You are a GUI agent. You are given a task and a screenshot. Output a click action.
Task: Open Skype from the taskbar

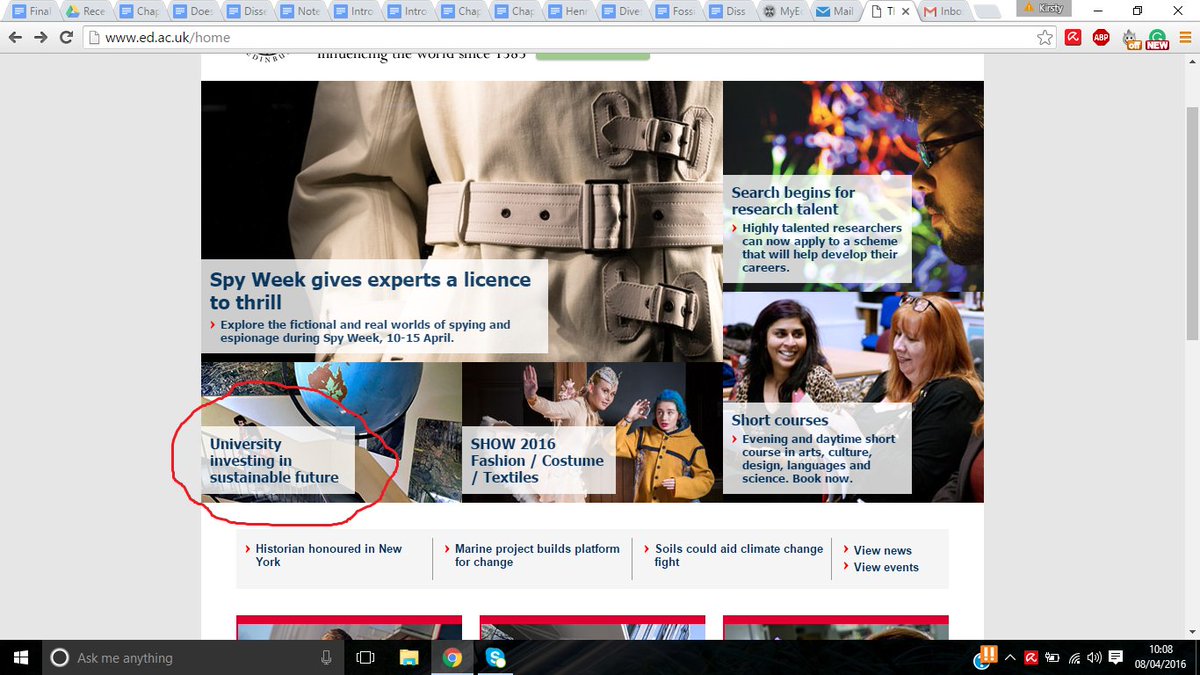[x=494, y=657]
